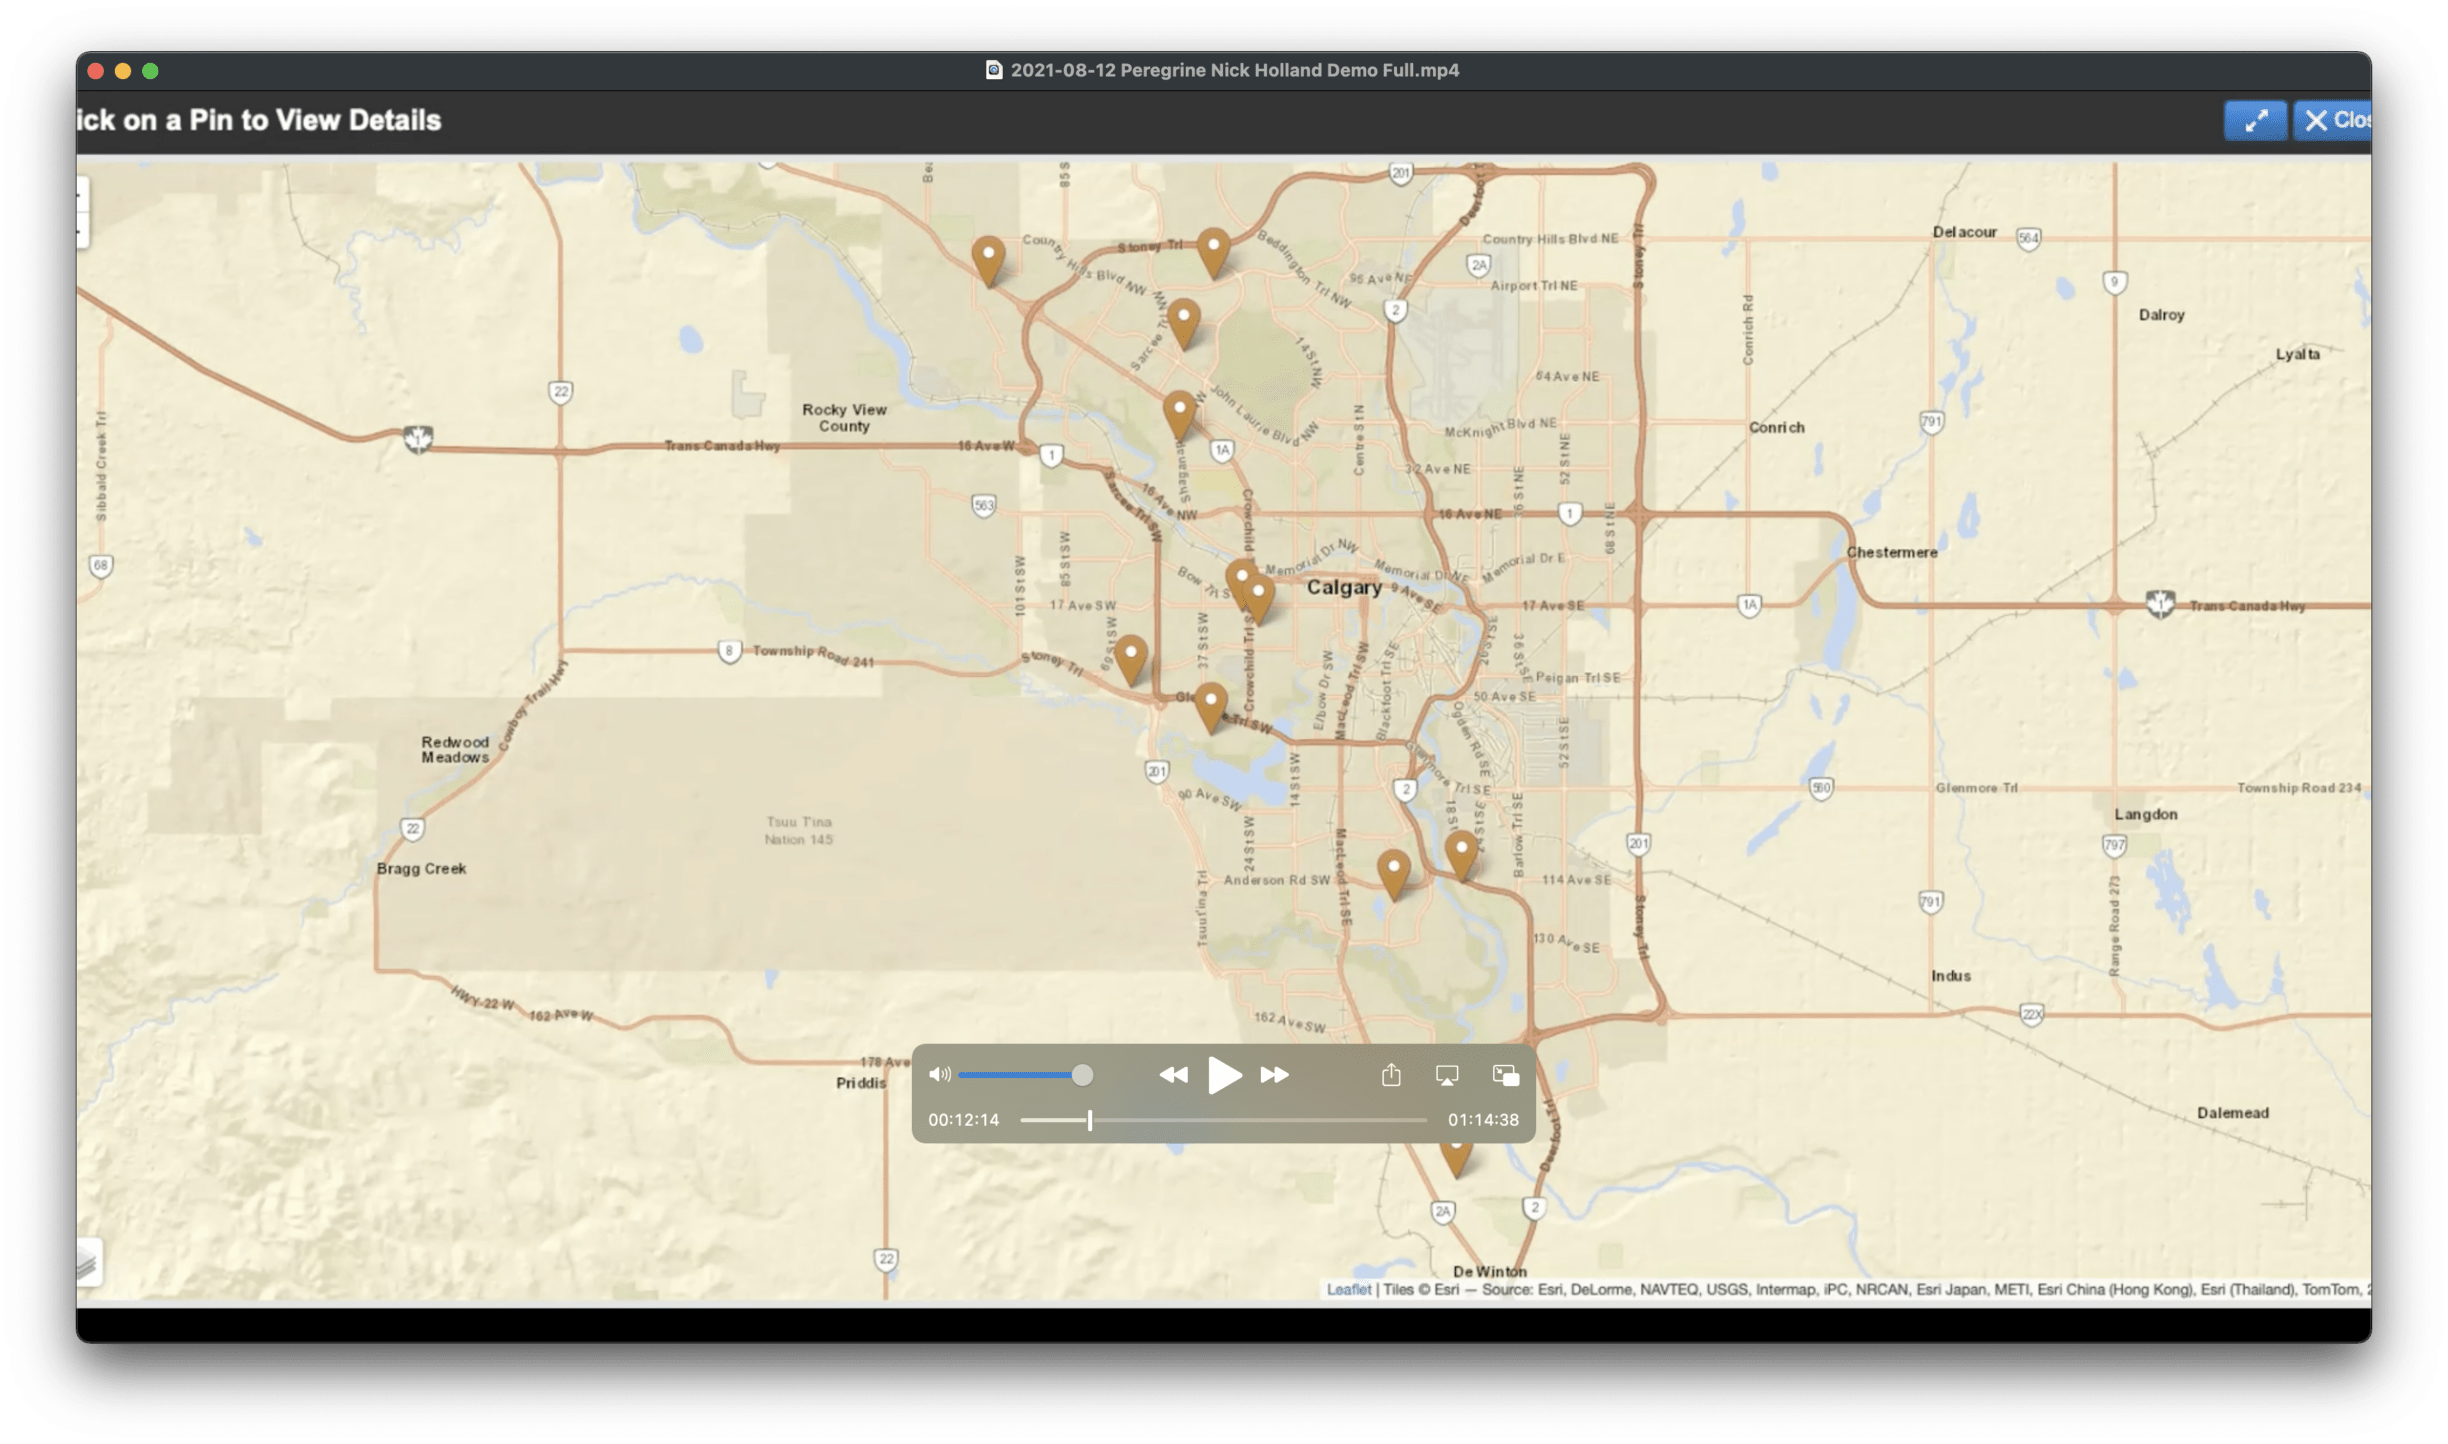This screenshot has height=1444, width=2448.
Task: Click the pin near John Laurie Blvd NW
Action: [1180, 416]
